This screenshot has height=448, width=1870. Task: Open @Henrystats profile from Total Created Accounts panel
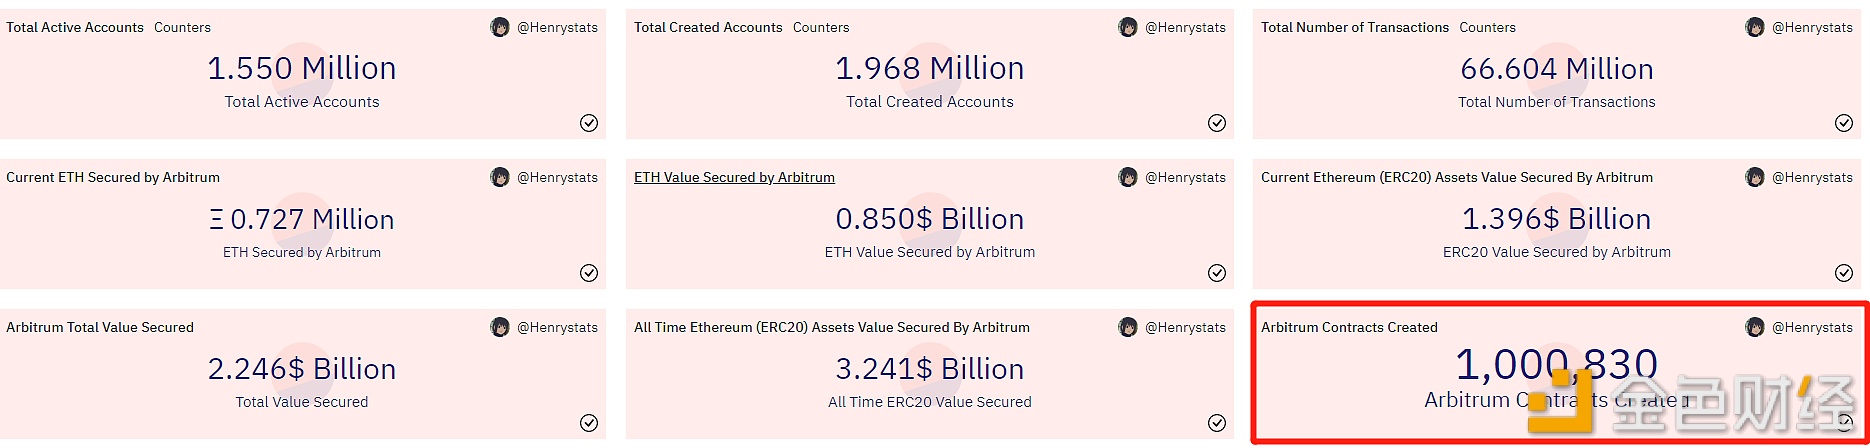pos(1185,27)
